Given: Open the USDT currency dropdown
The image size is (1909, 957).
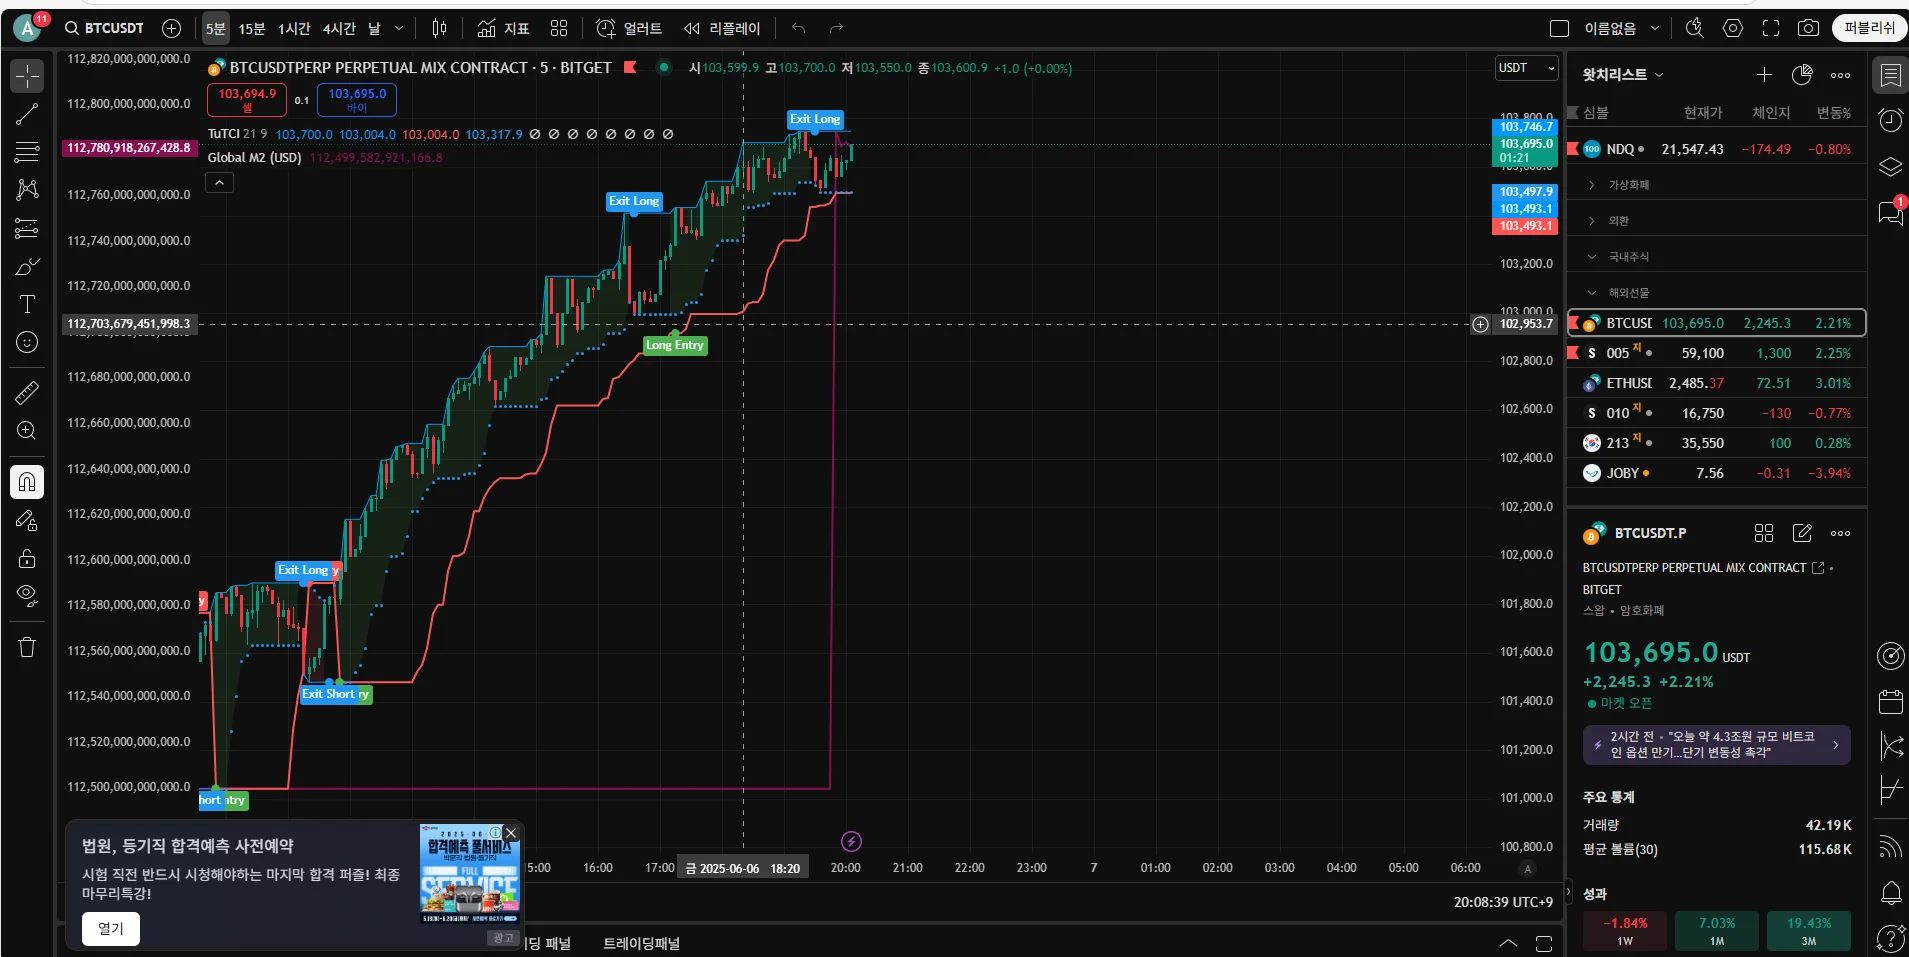Looking at the screenshot, I should point(1527,68).
